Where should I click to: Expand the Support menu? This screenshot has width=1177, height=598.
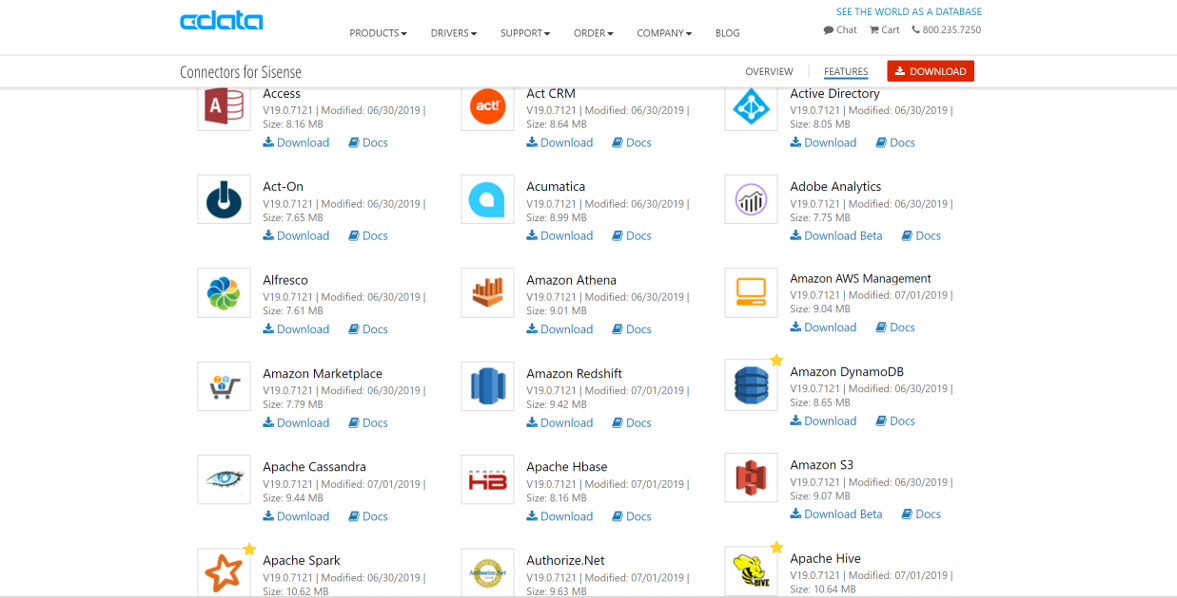coord(525,33)
